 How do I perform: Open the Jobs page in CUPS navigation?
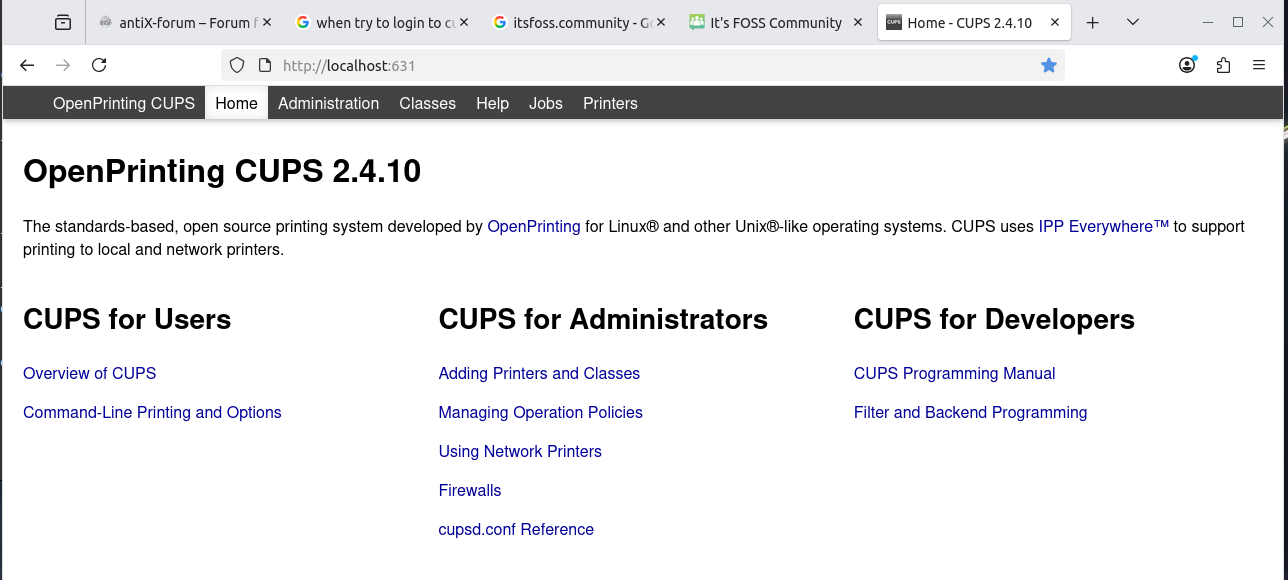pos(545,103)
